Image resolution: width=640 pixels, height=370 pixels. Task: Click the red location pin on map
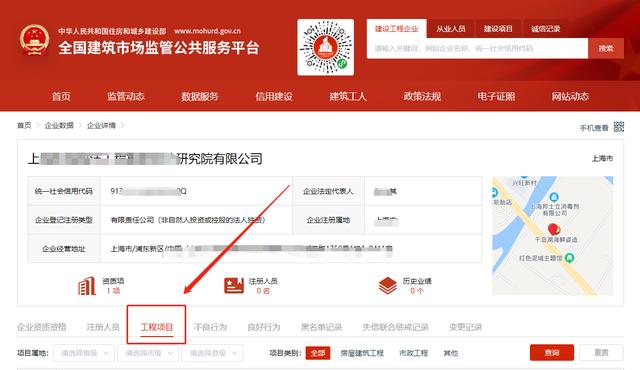(553, 229)
